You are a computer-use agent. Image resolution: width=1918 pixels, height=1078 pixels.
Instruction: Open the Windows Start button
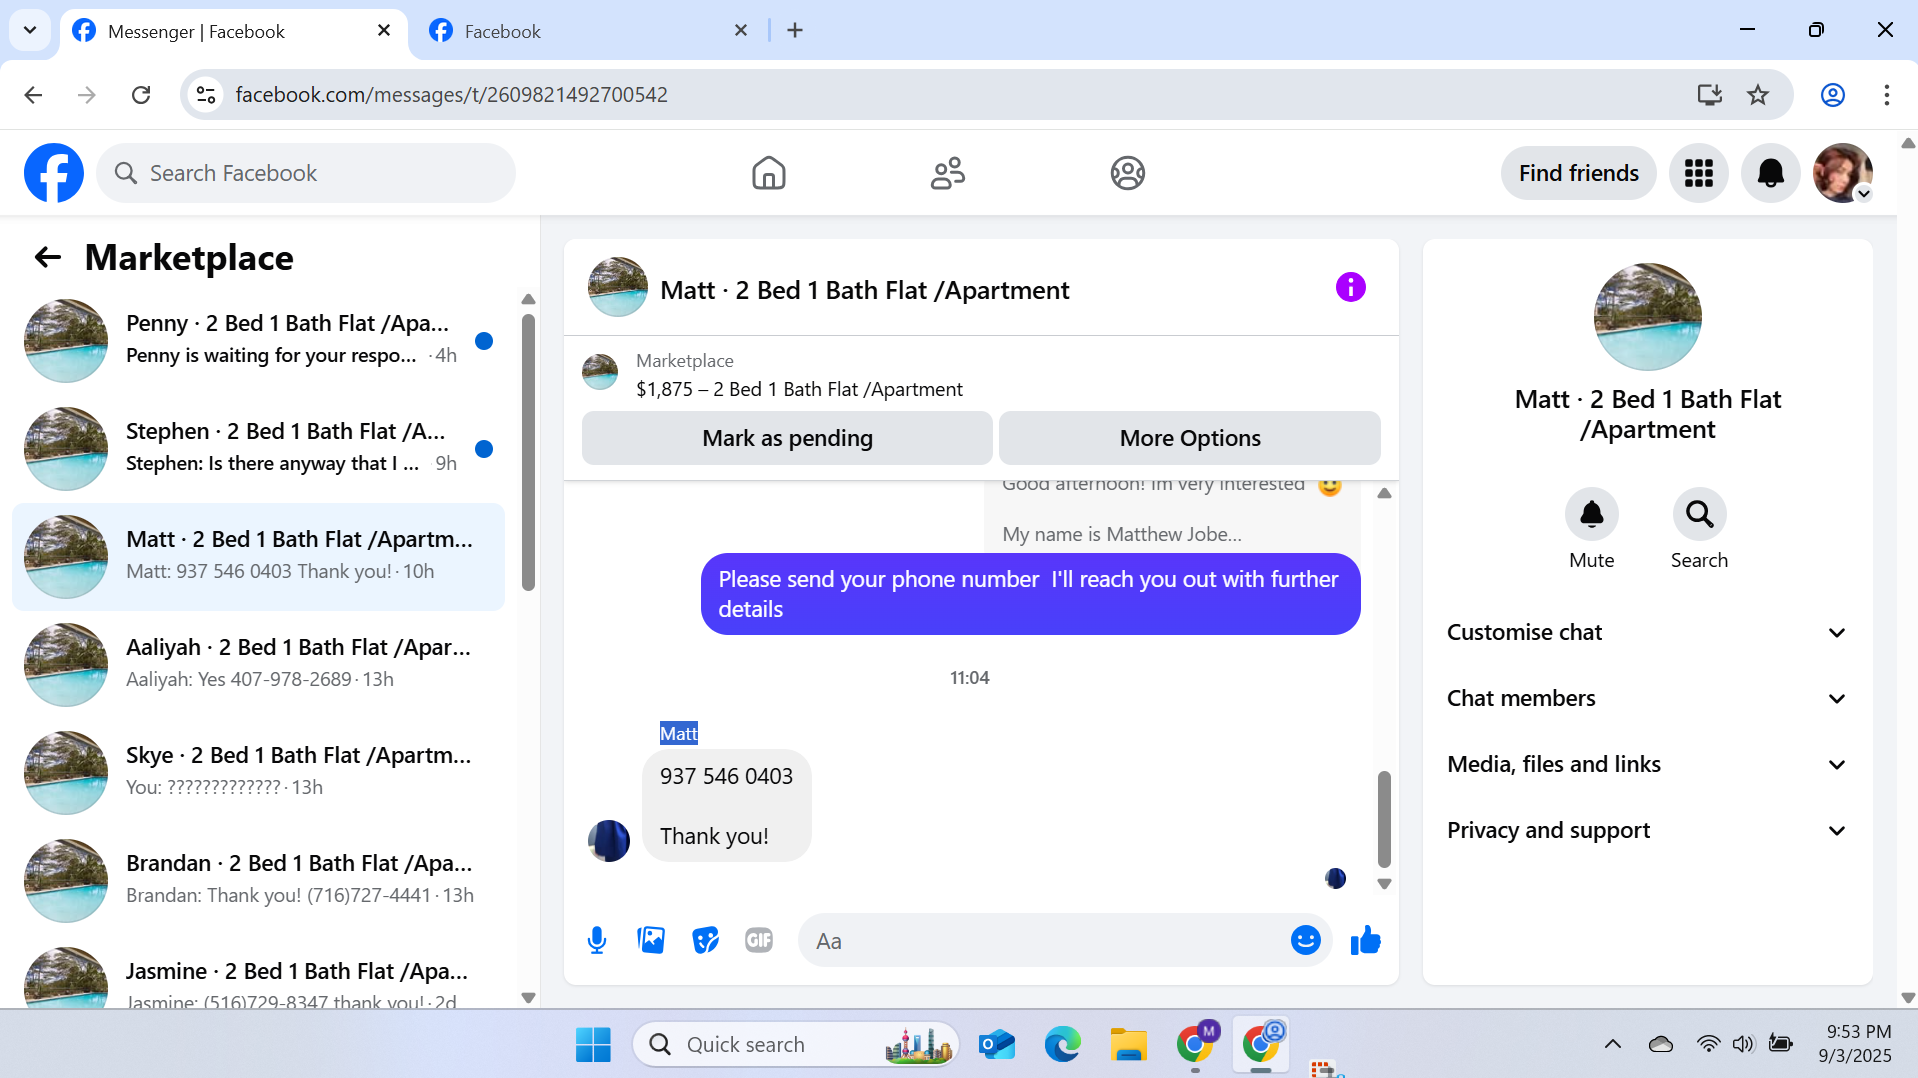click(x=593, y=1044)
